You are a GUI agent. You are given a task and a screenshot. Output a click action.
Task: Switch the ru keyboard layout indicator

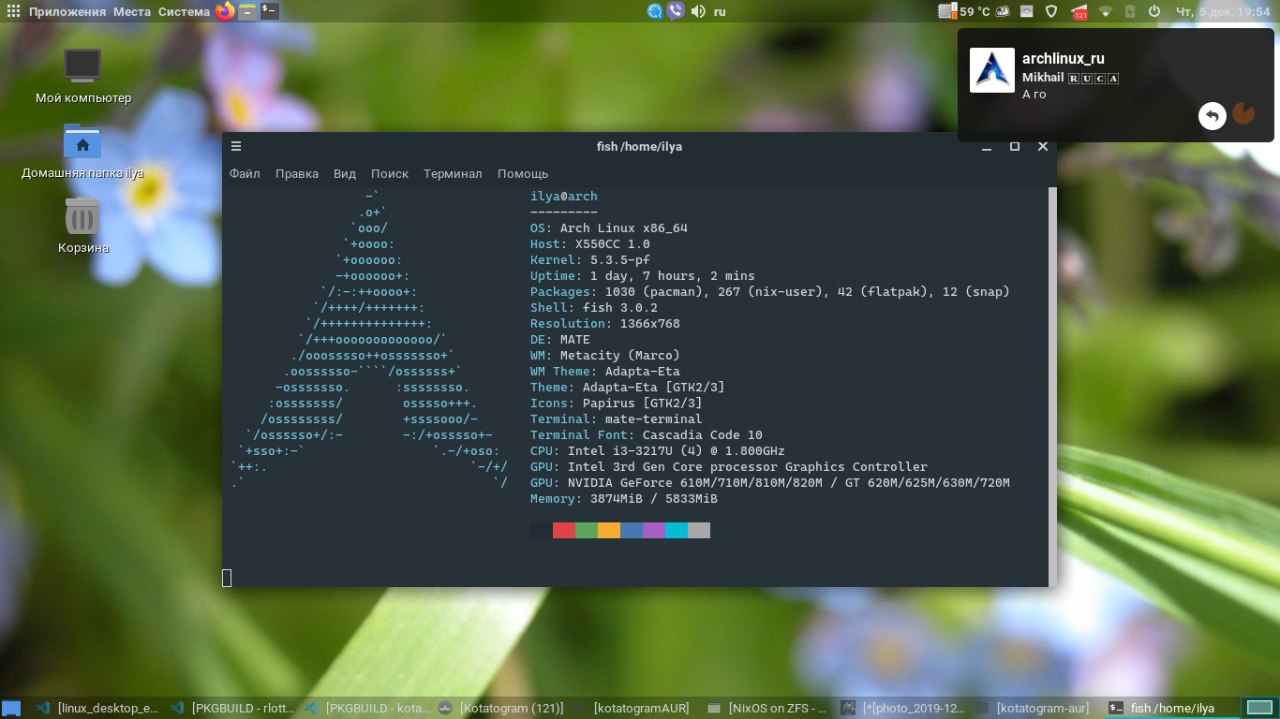click(719, 11)
